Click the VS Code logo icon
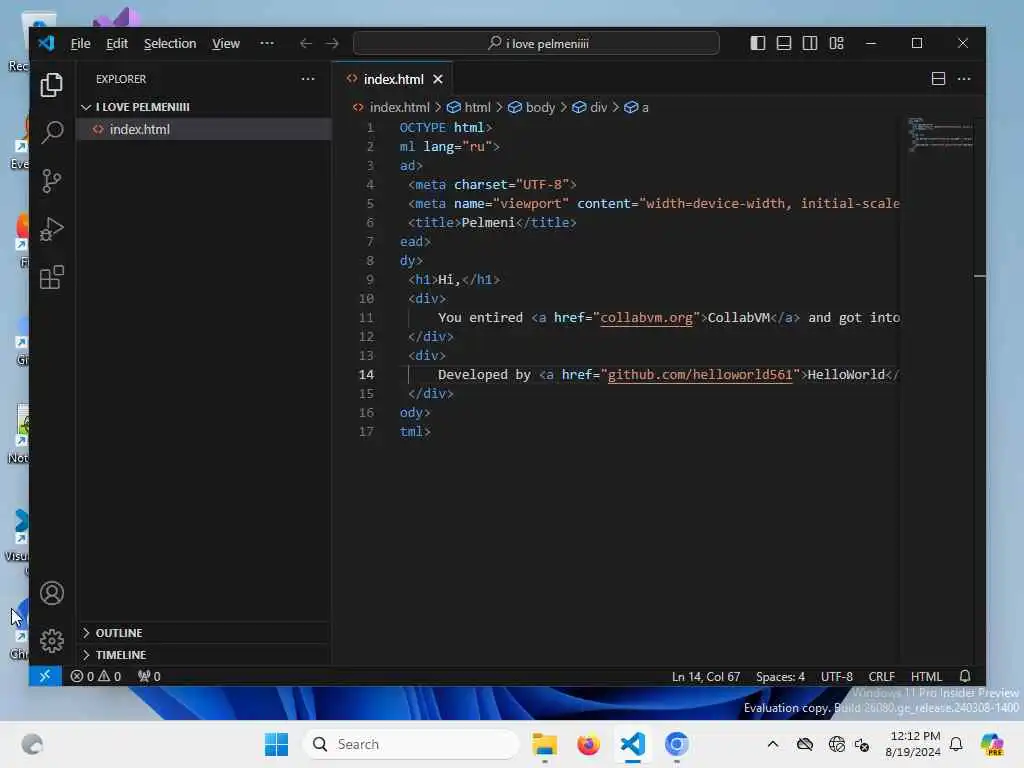This screenshot has height=768, width=1024. pos(46,43)
